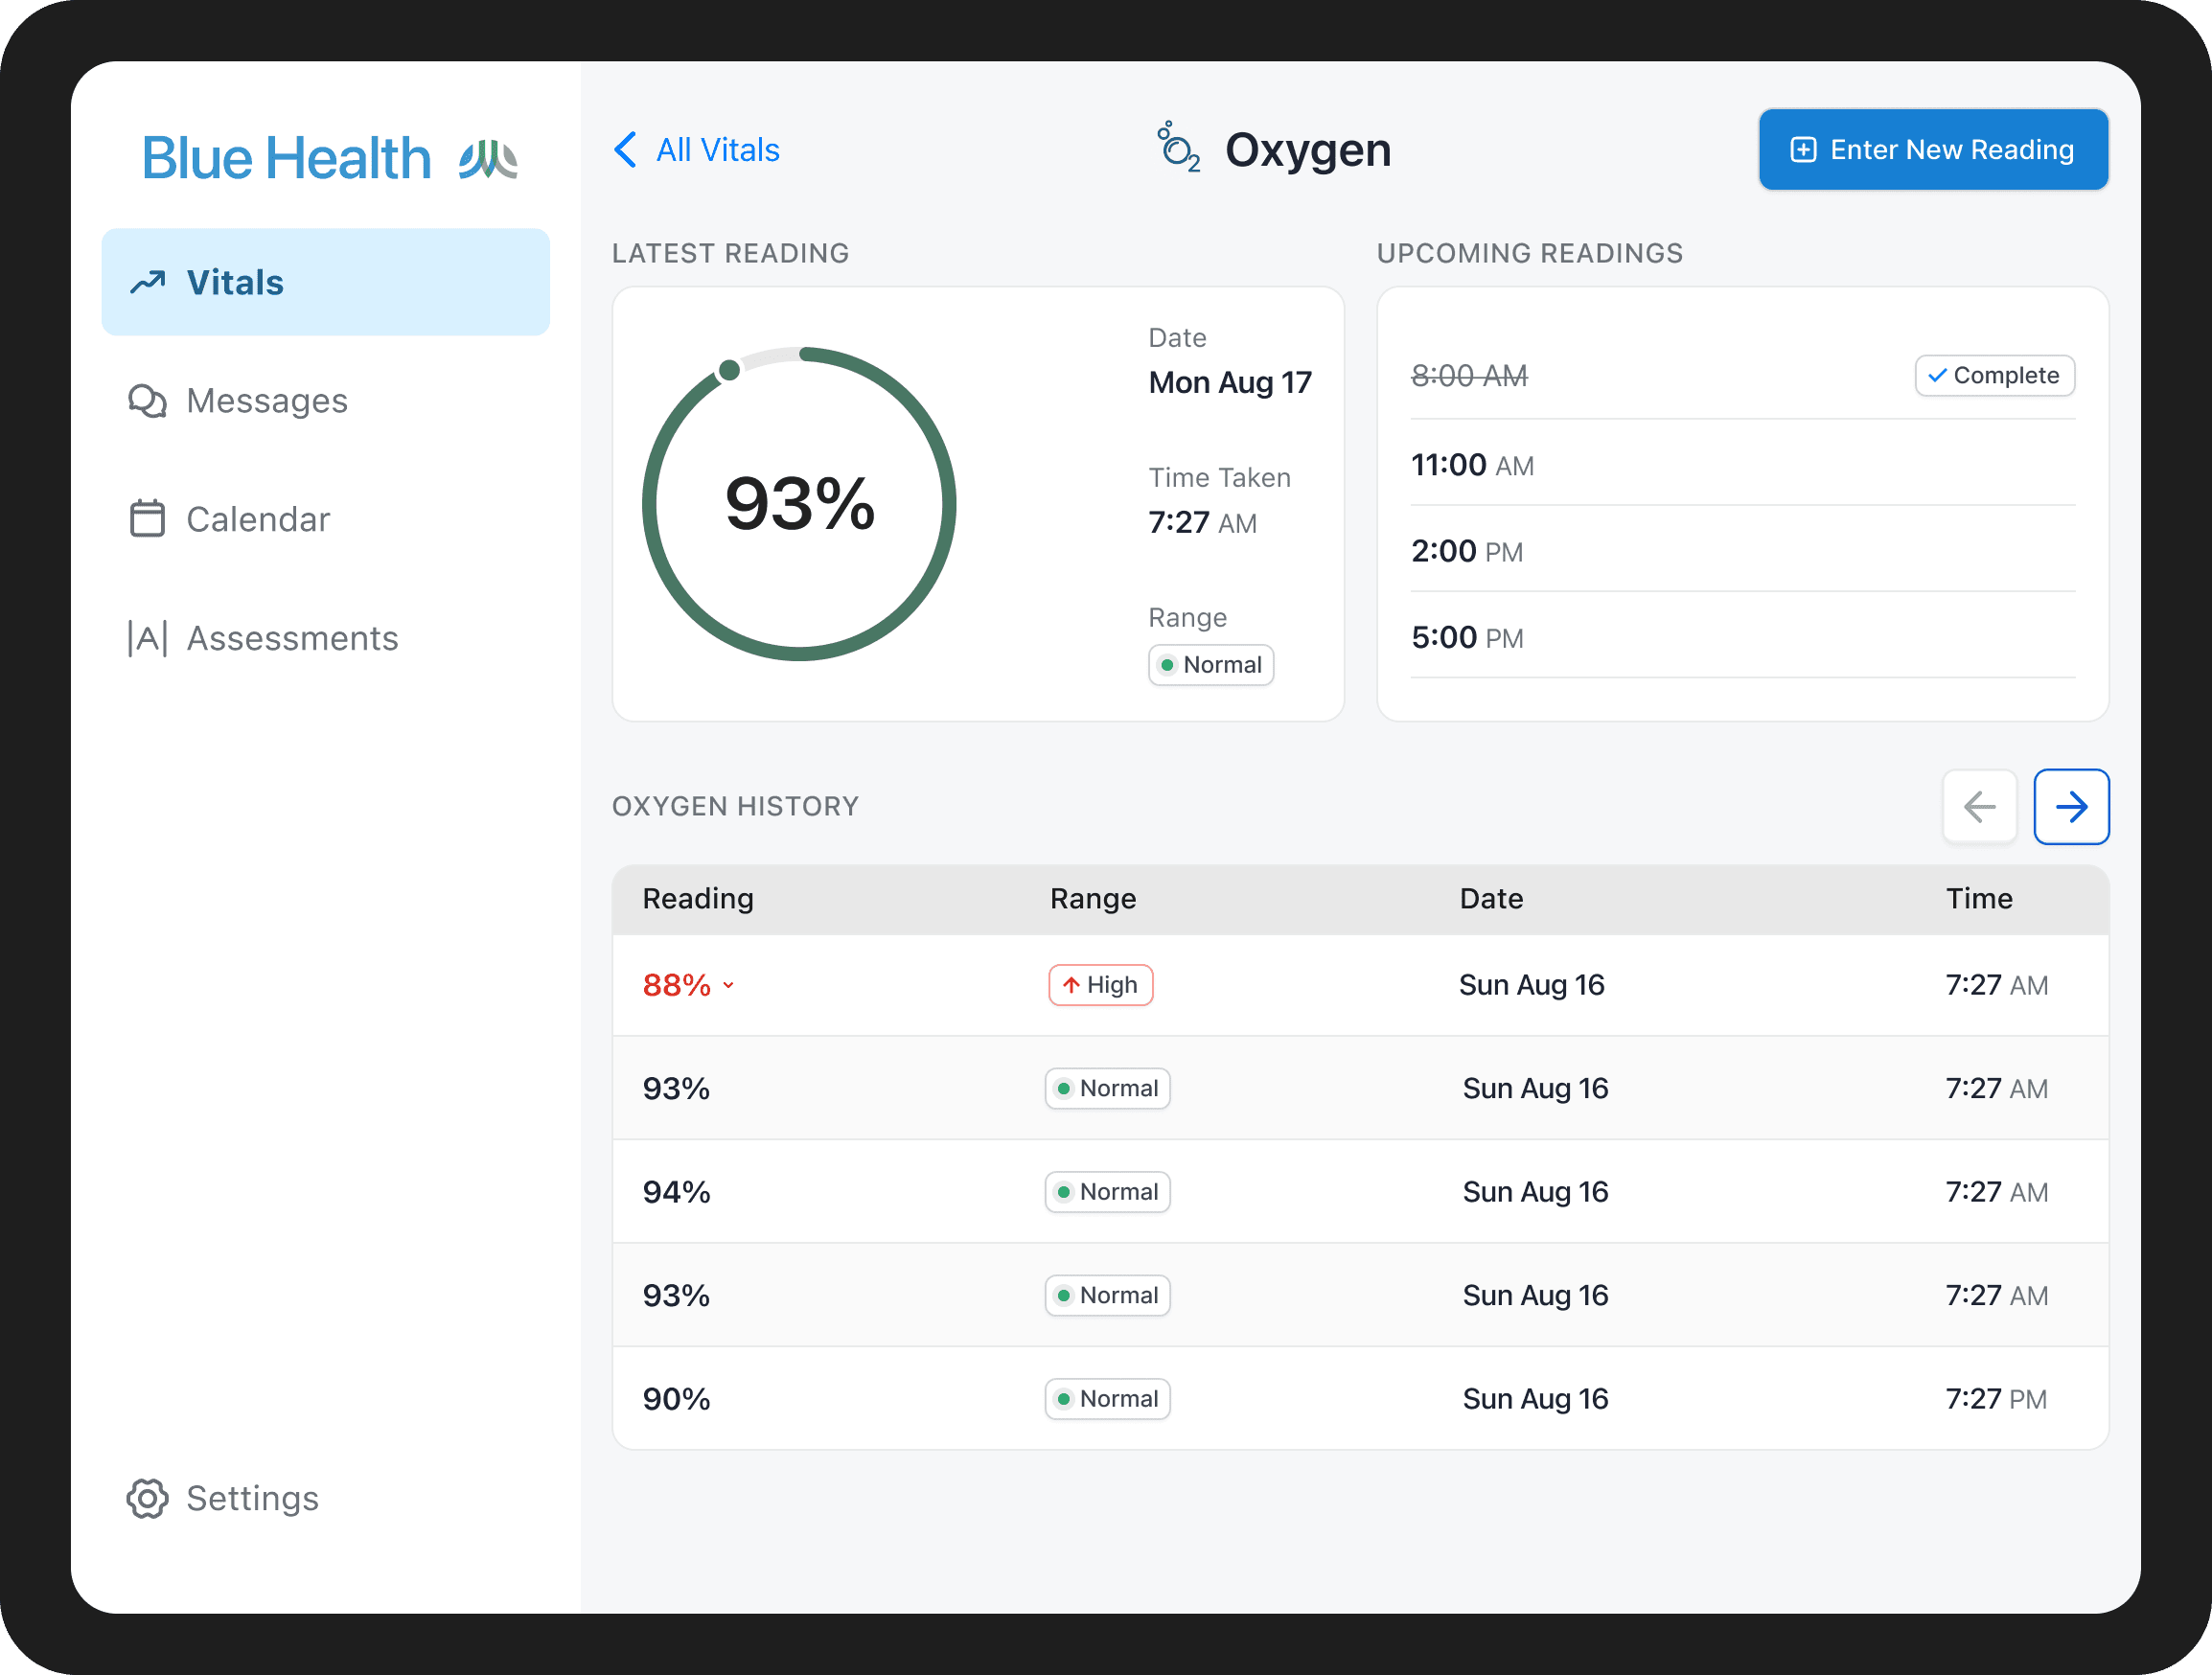Switch to Messages in the navigation menu
Image resolution: width=2212 pixels, height=1675 pixels.
point(266,400)
